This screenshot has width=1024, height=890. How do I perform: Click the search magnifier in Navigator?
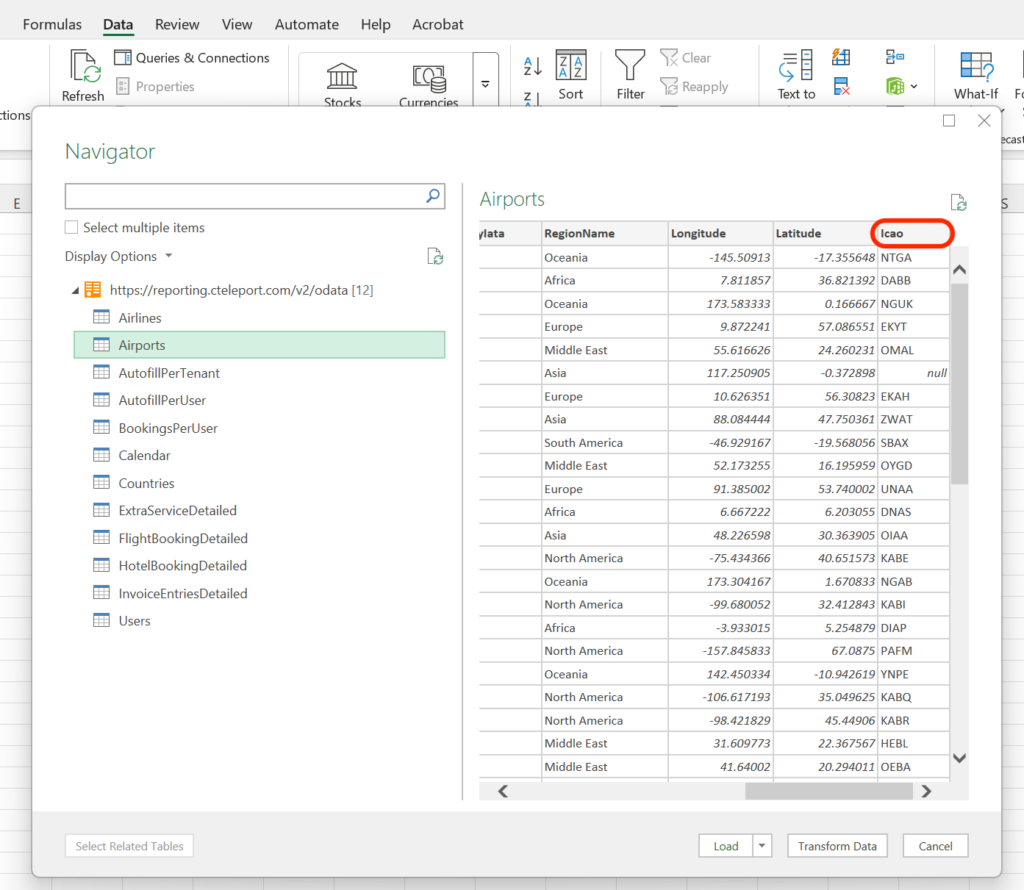coord(433,196)
